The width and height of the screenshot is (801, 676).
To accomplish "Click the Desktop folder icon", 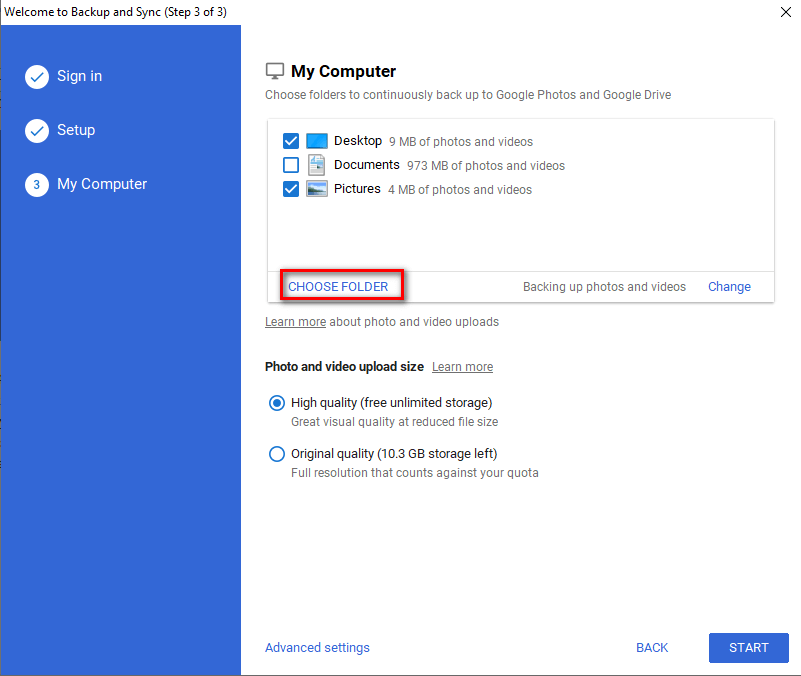I will pyautogui.click(x=317, y=141).
